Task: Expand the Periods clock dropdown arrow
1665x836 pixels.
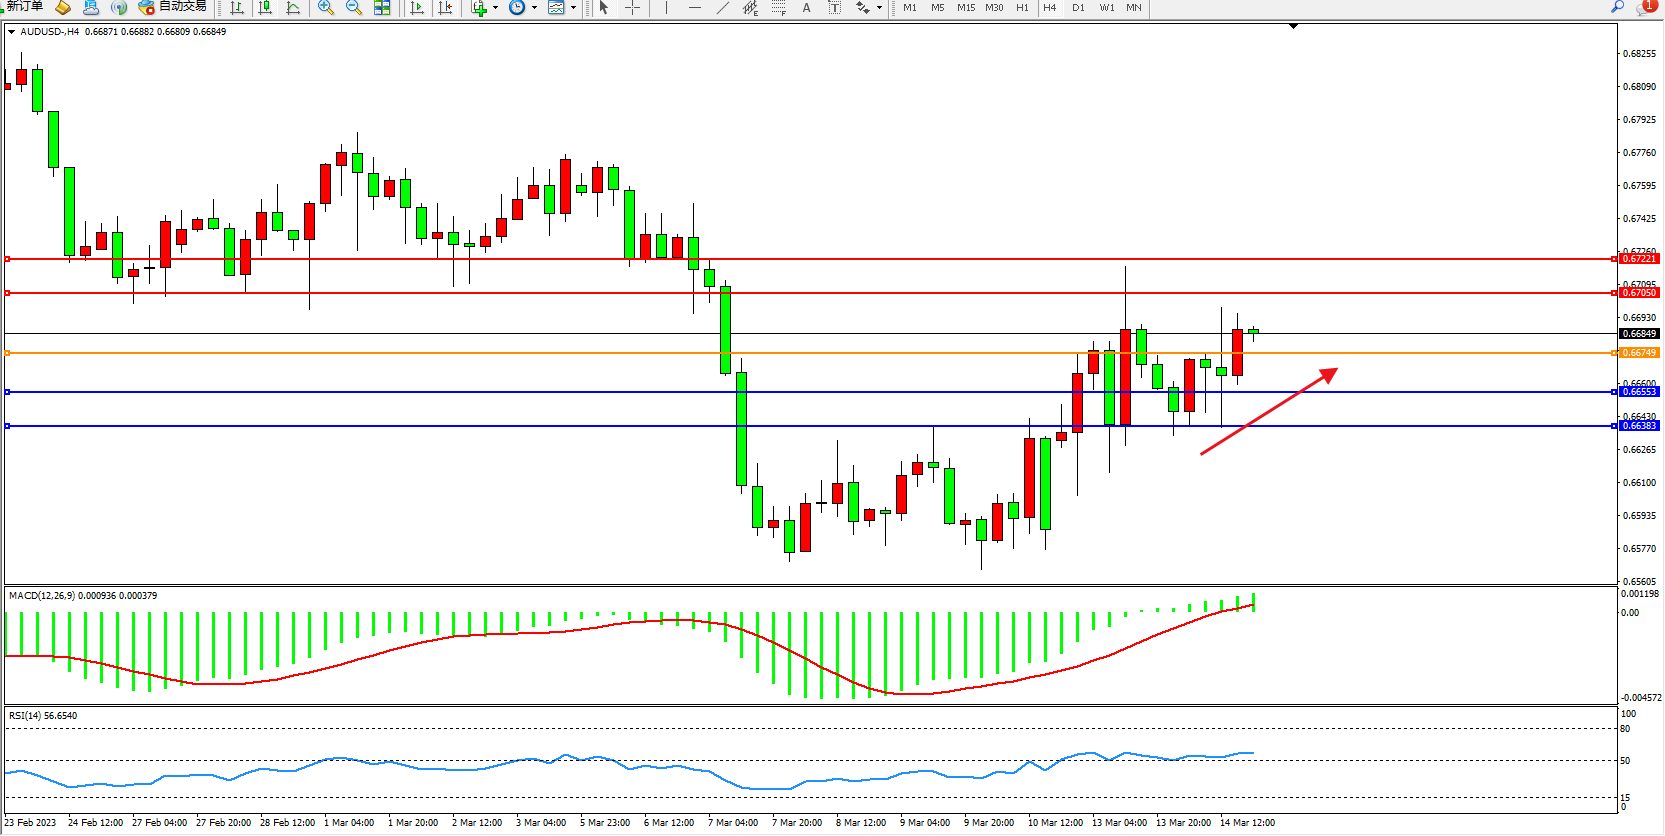Action: click(534, 8)
